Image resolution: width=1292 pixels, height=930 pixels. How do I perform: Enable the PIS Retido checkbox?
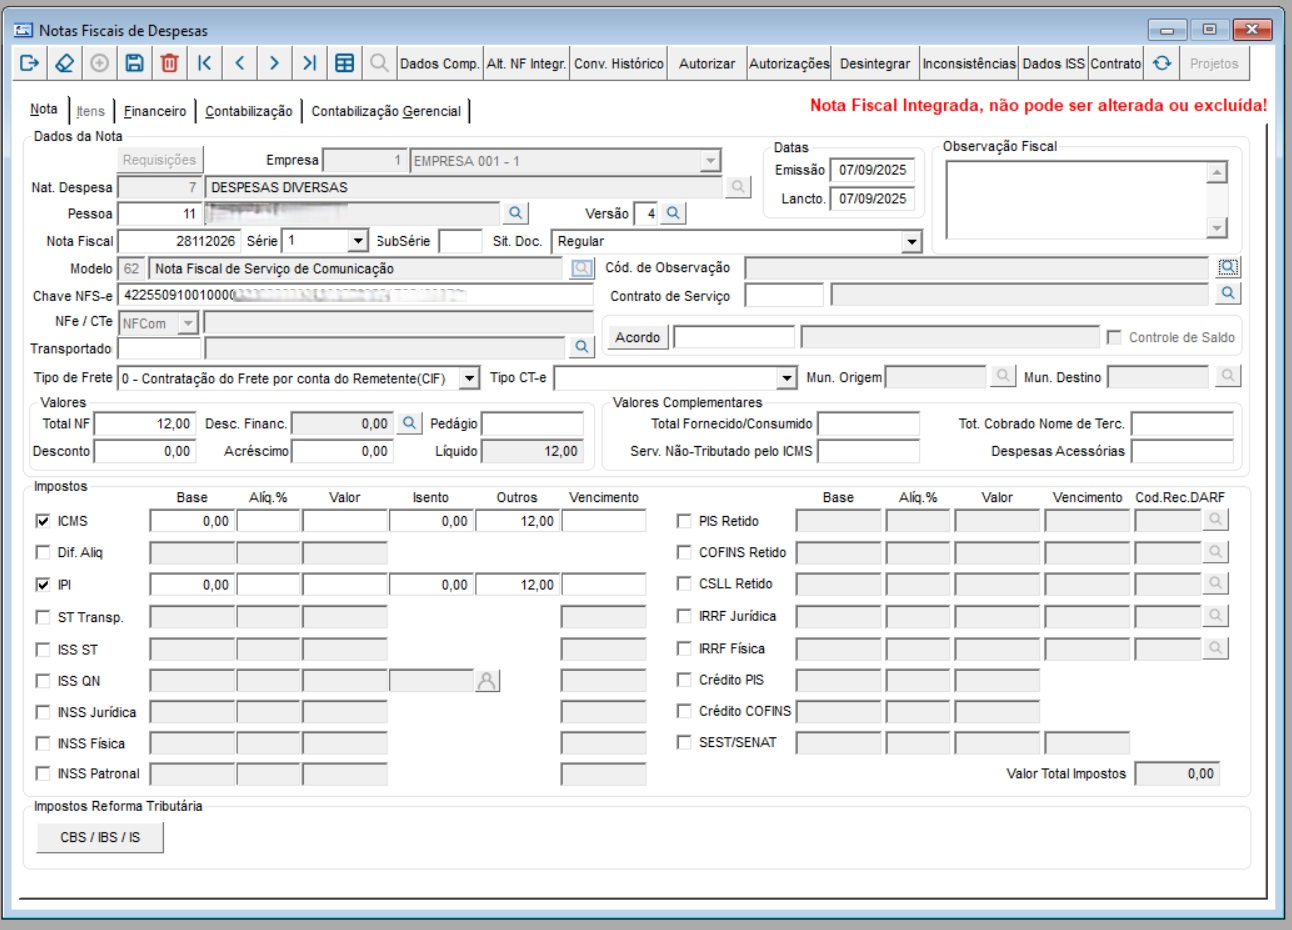point(684,521)
